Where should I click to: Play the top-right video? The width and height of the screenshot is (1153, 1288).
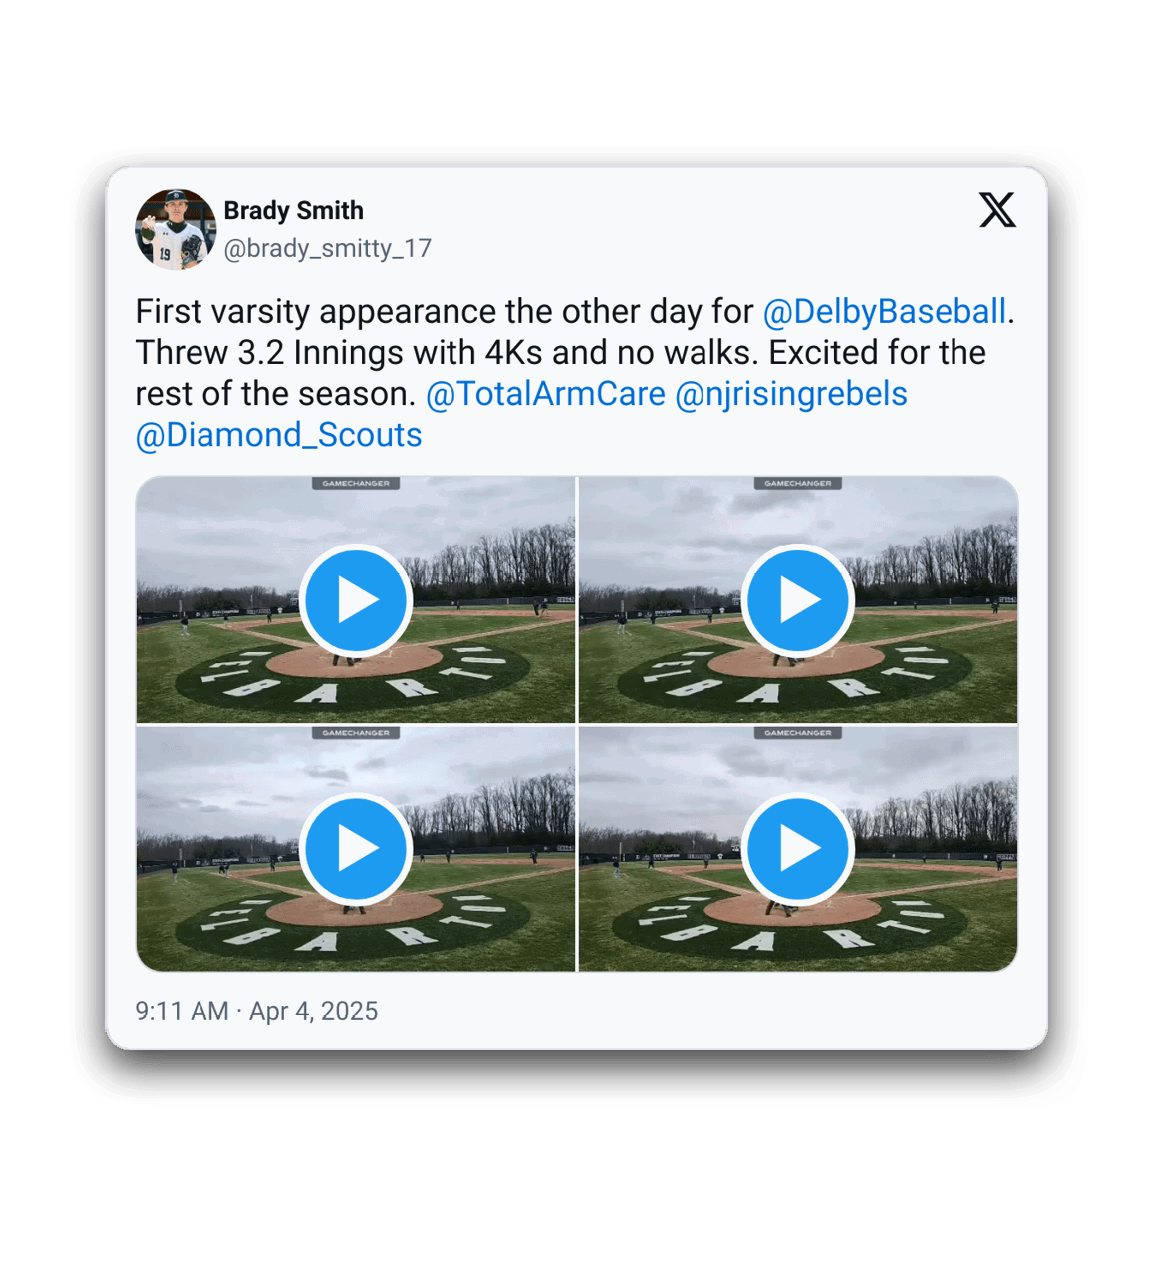click(798, 600)
